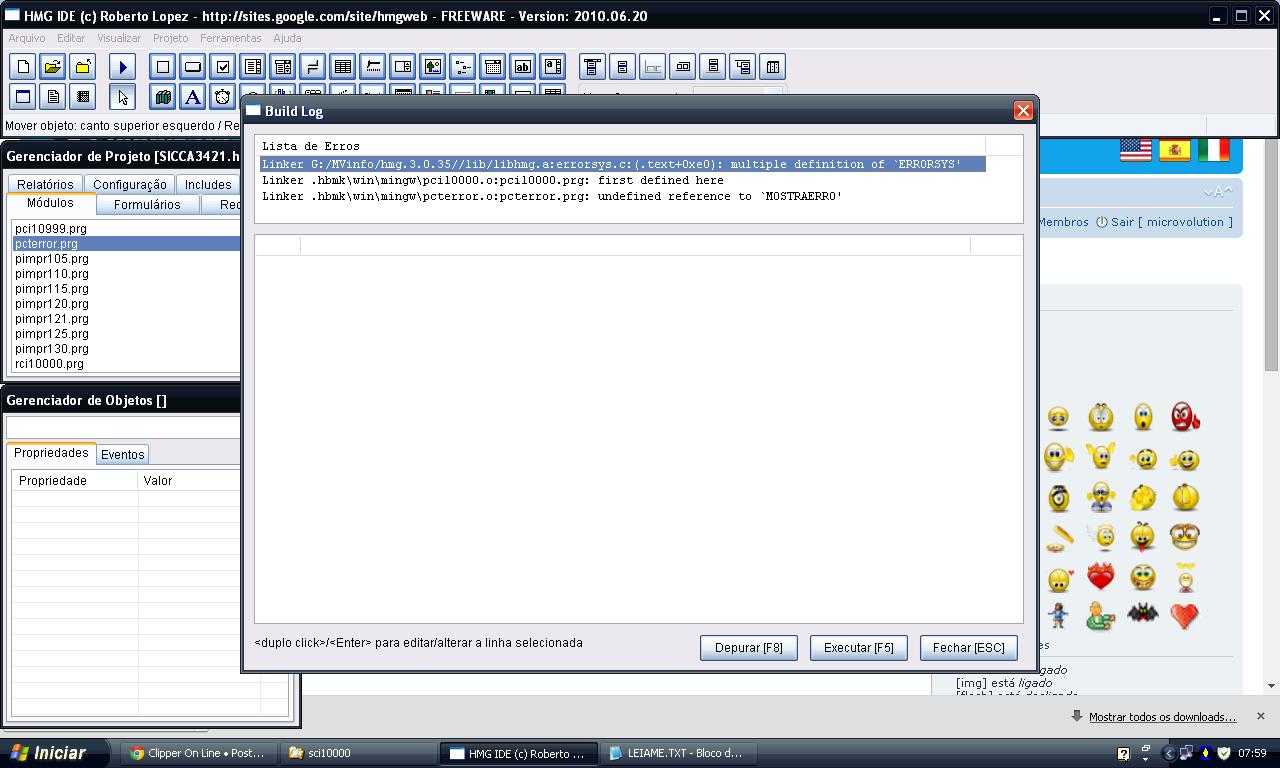Viewport: 1280px width, 768px height.
Task: Select the Módulos tab
Action: pos(50,203)
